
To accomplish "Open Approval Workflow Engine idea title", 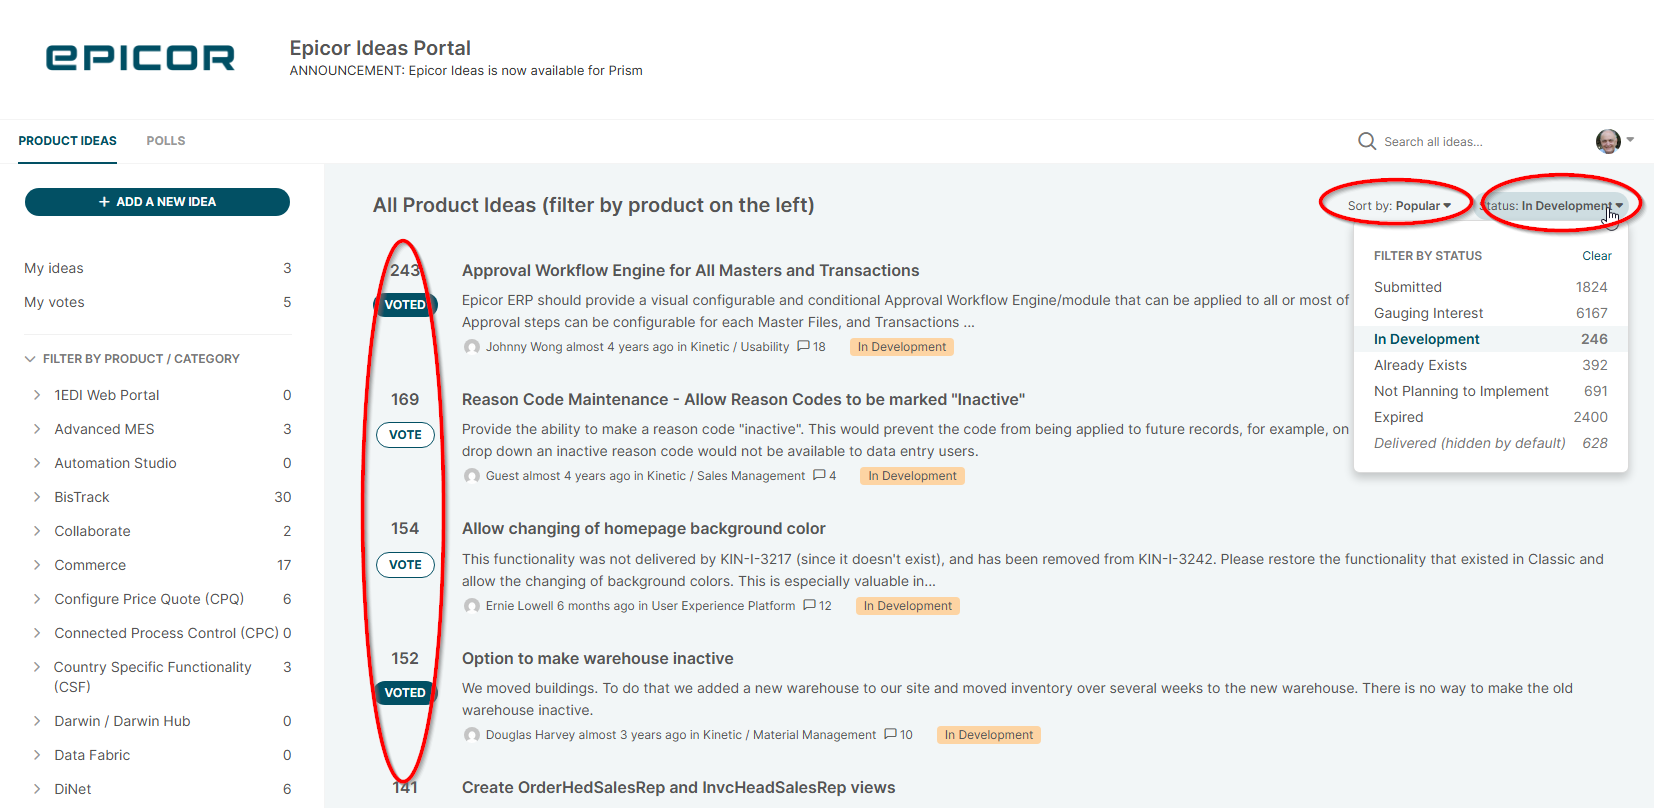I will pyautogui.click(x=690, y=271).
